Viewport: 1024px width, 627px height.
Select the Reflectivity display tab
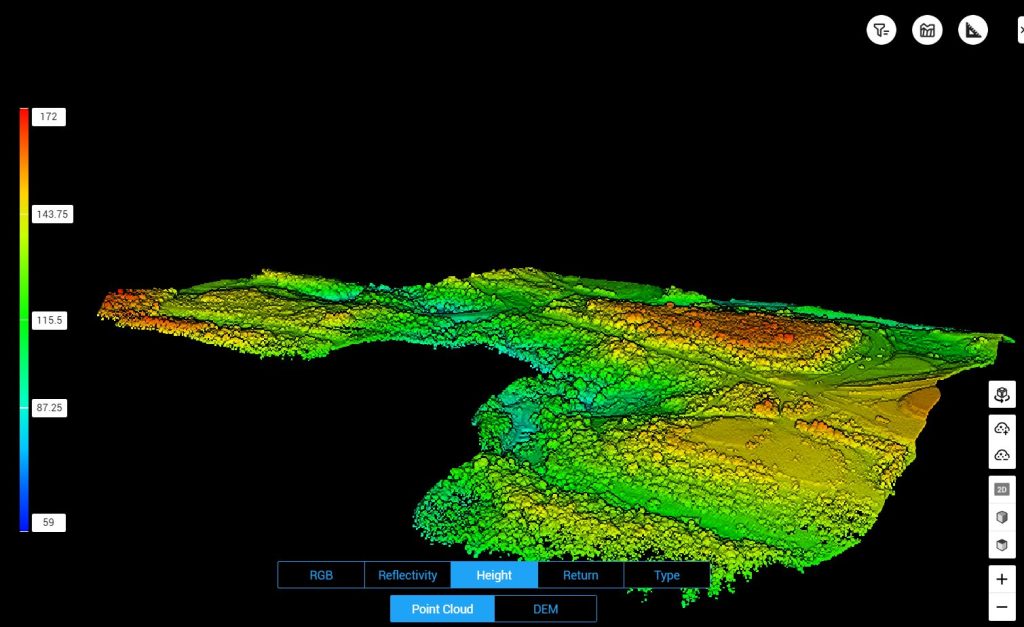(407, 575)
